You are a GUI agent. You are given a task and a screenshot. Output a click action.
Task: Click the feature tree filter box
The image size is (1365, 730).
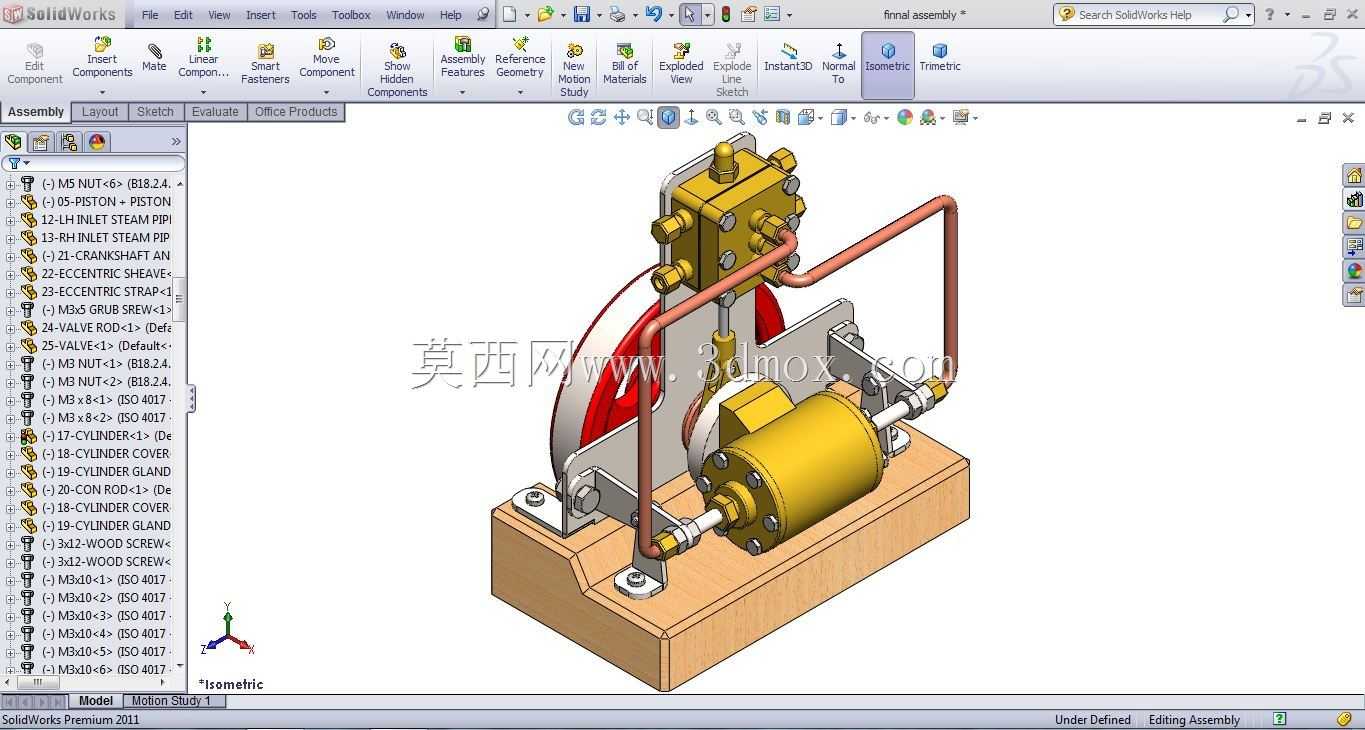click(x=93, y=163)
